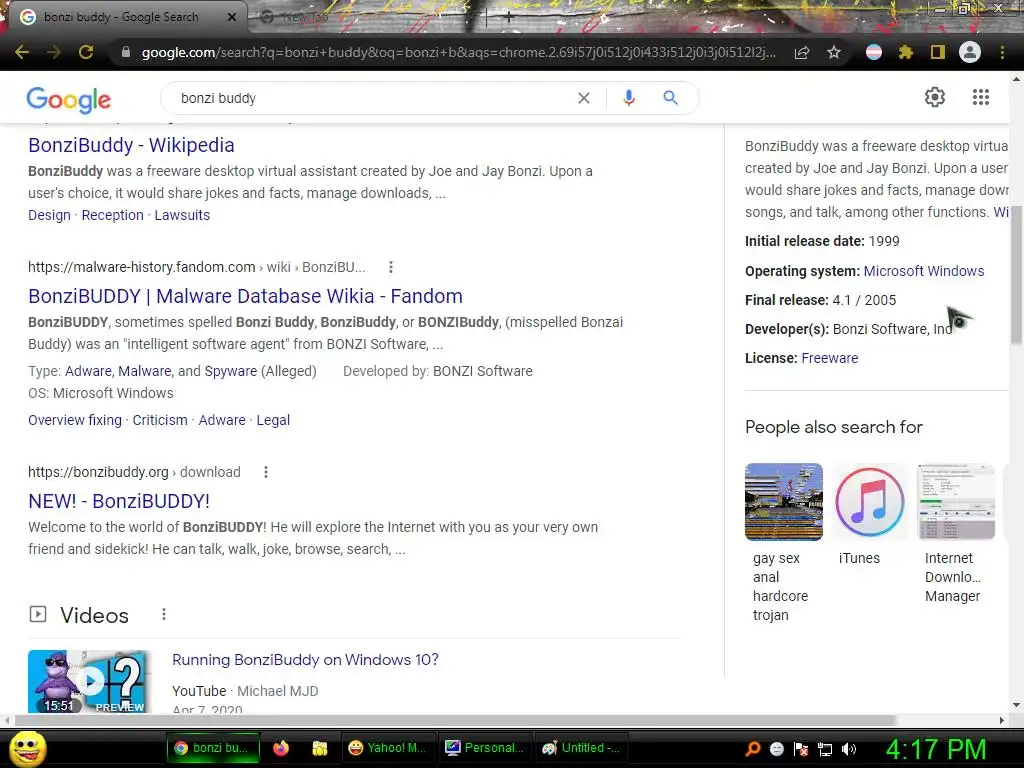Click the address bar URL
This screenshot has height=768, width=1024.
[x=458, y=52]
